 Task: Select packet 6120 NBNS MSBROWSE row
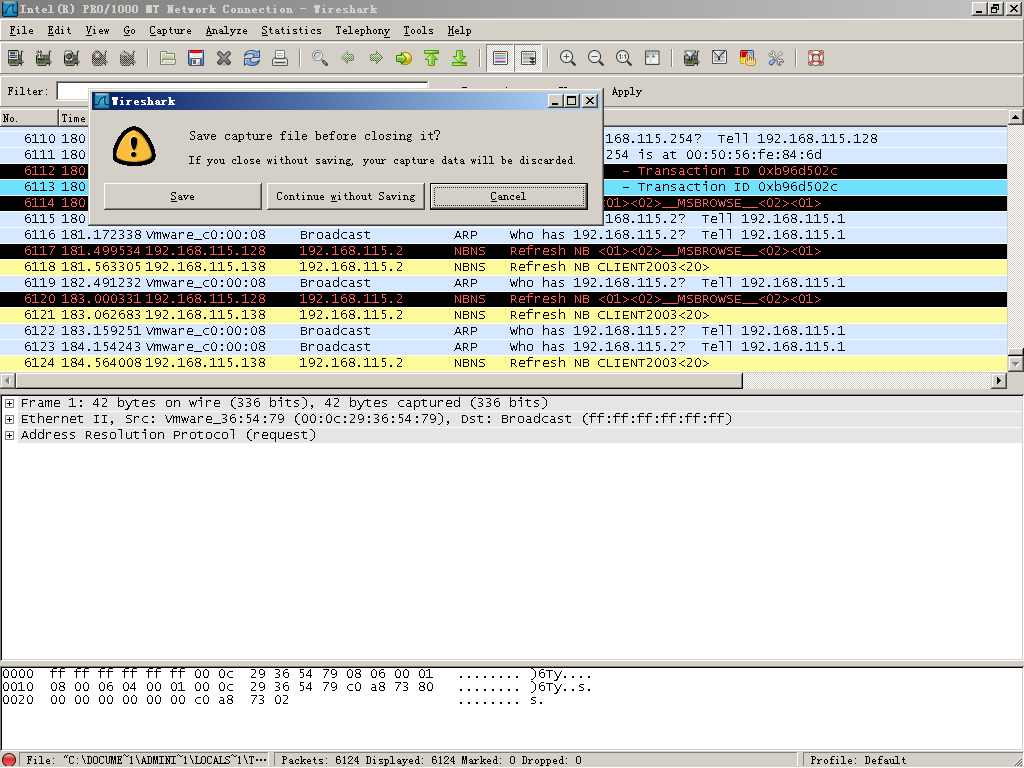(x=504, y=298)
